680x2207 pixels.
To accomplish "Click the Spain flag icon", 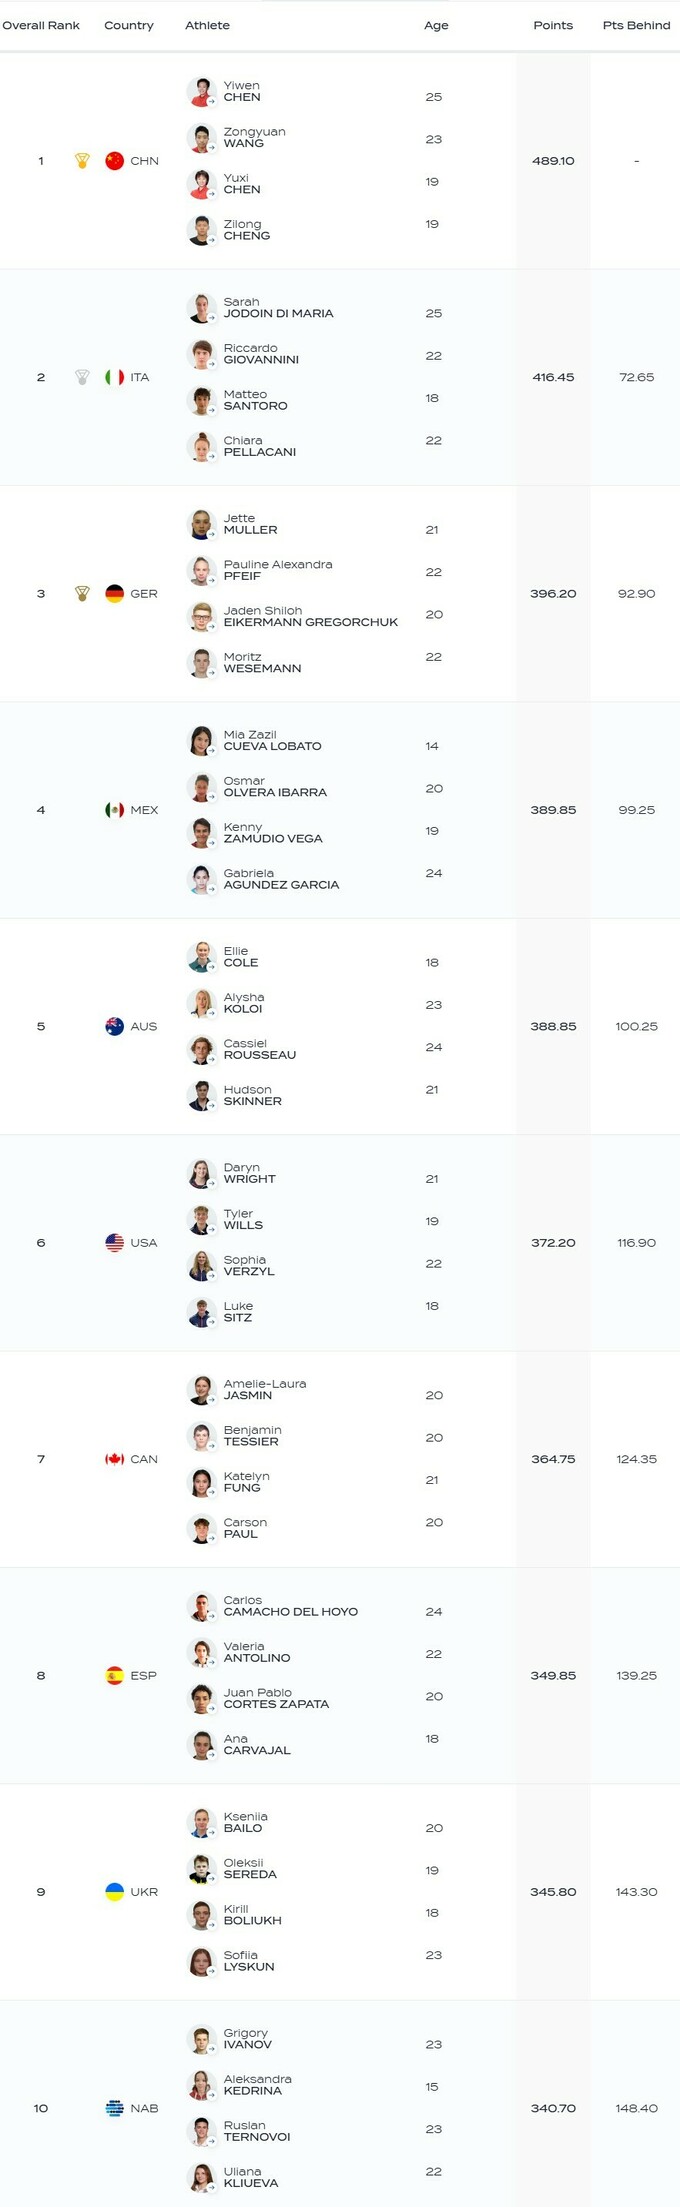I will [x=115, y=1675].
